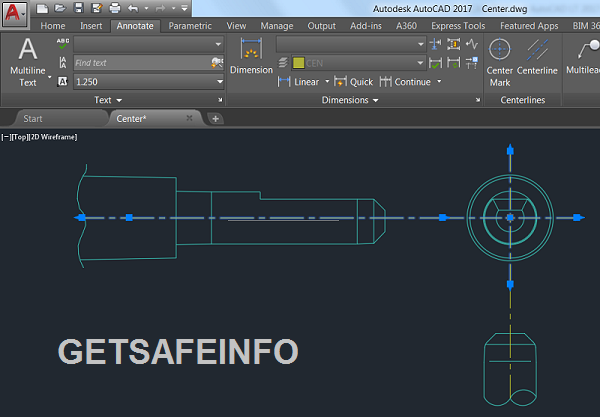Image resolution: width=600 pixels, height=417 pixels.
Task: Click the Dimension Jogged Linear icon
Action: pos(472,44)
